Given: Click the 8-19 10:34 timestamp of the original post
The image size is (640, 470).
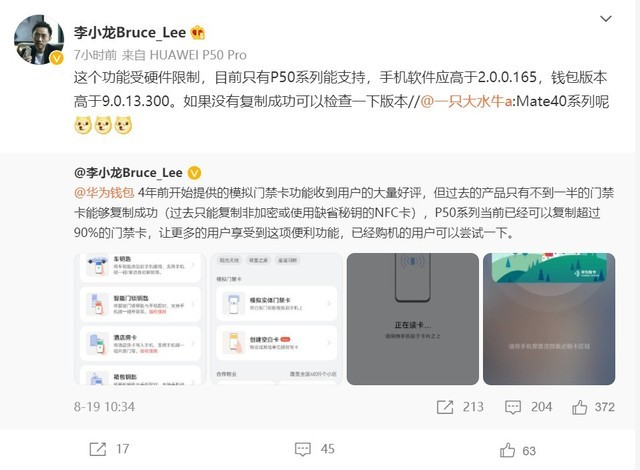Looking at the screenshot, I should (104, 407).
